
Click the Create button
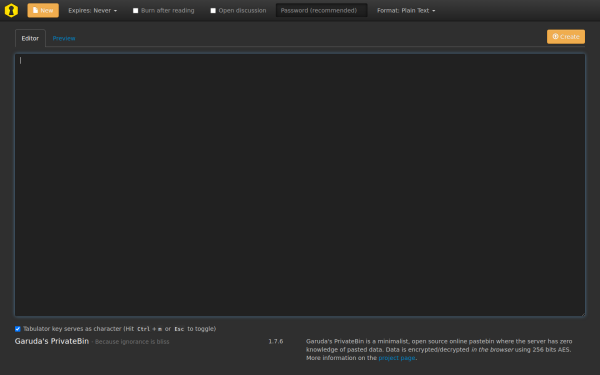point(566,37)
